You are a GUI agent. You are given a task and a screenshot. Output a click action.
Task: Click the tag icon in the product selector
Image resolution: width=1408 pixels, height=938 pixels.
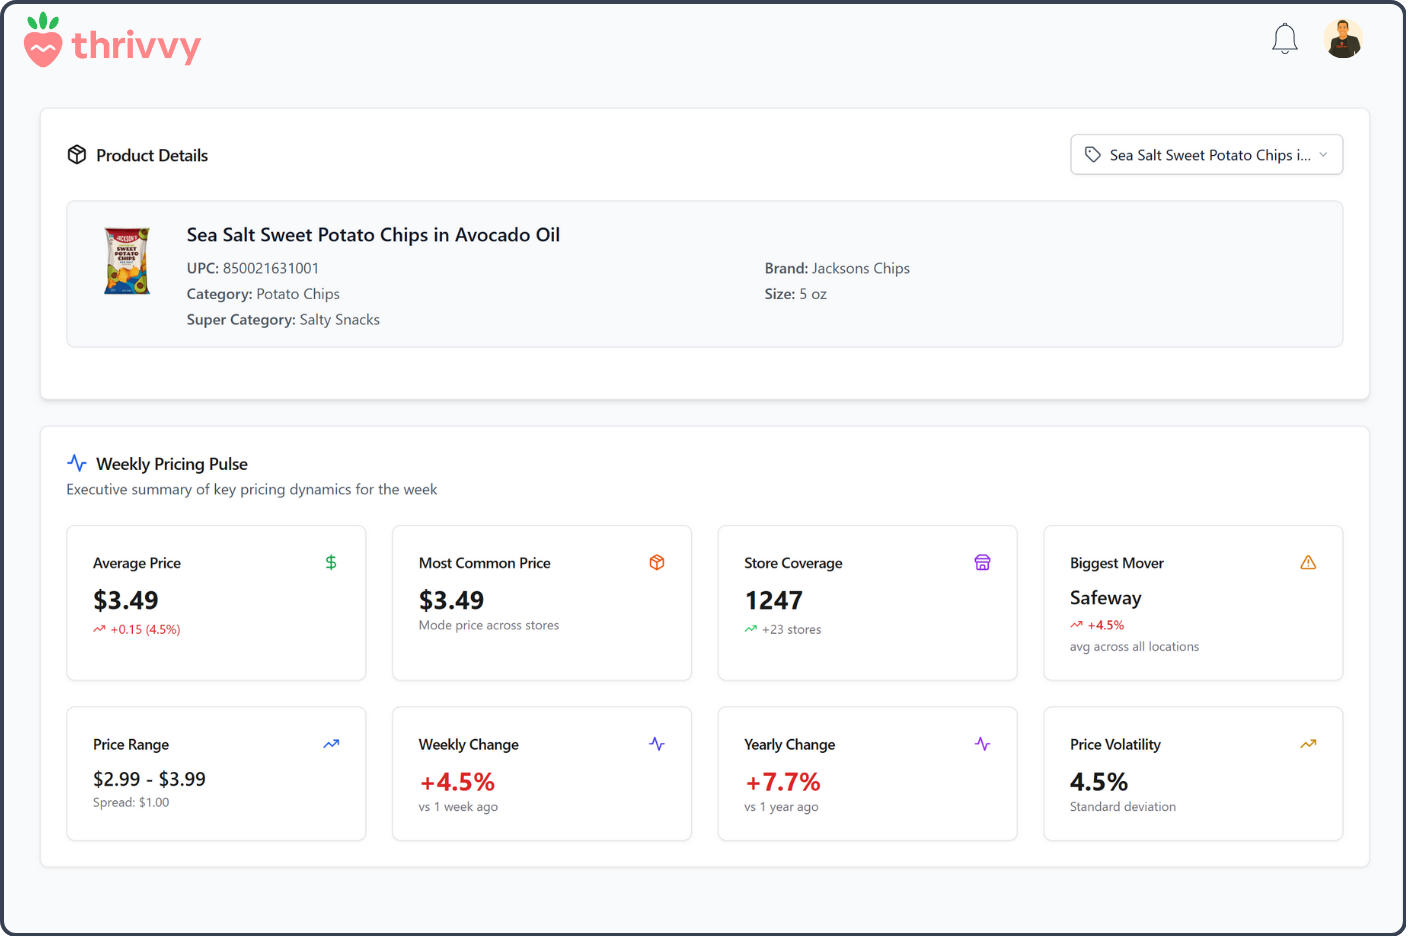coord(1092,154)
